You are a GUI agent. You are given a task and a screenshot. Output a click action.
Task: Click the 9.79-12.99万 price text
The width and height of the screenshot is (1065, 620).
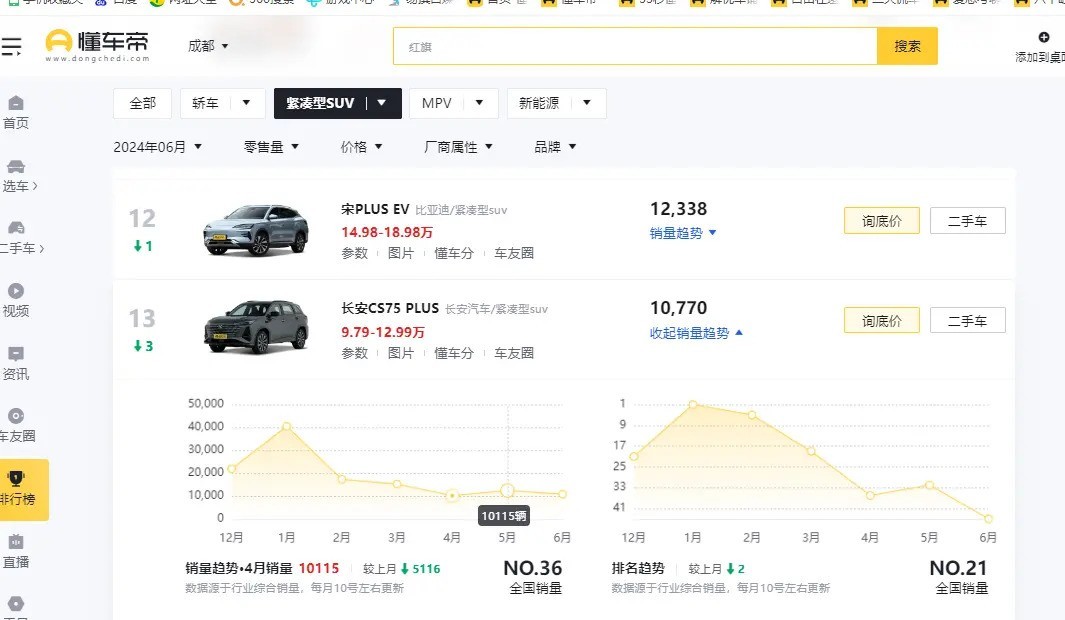coord(382,332)
